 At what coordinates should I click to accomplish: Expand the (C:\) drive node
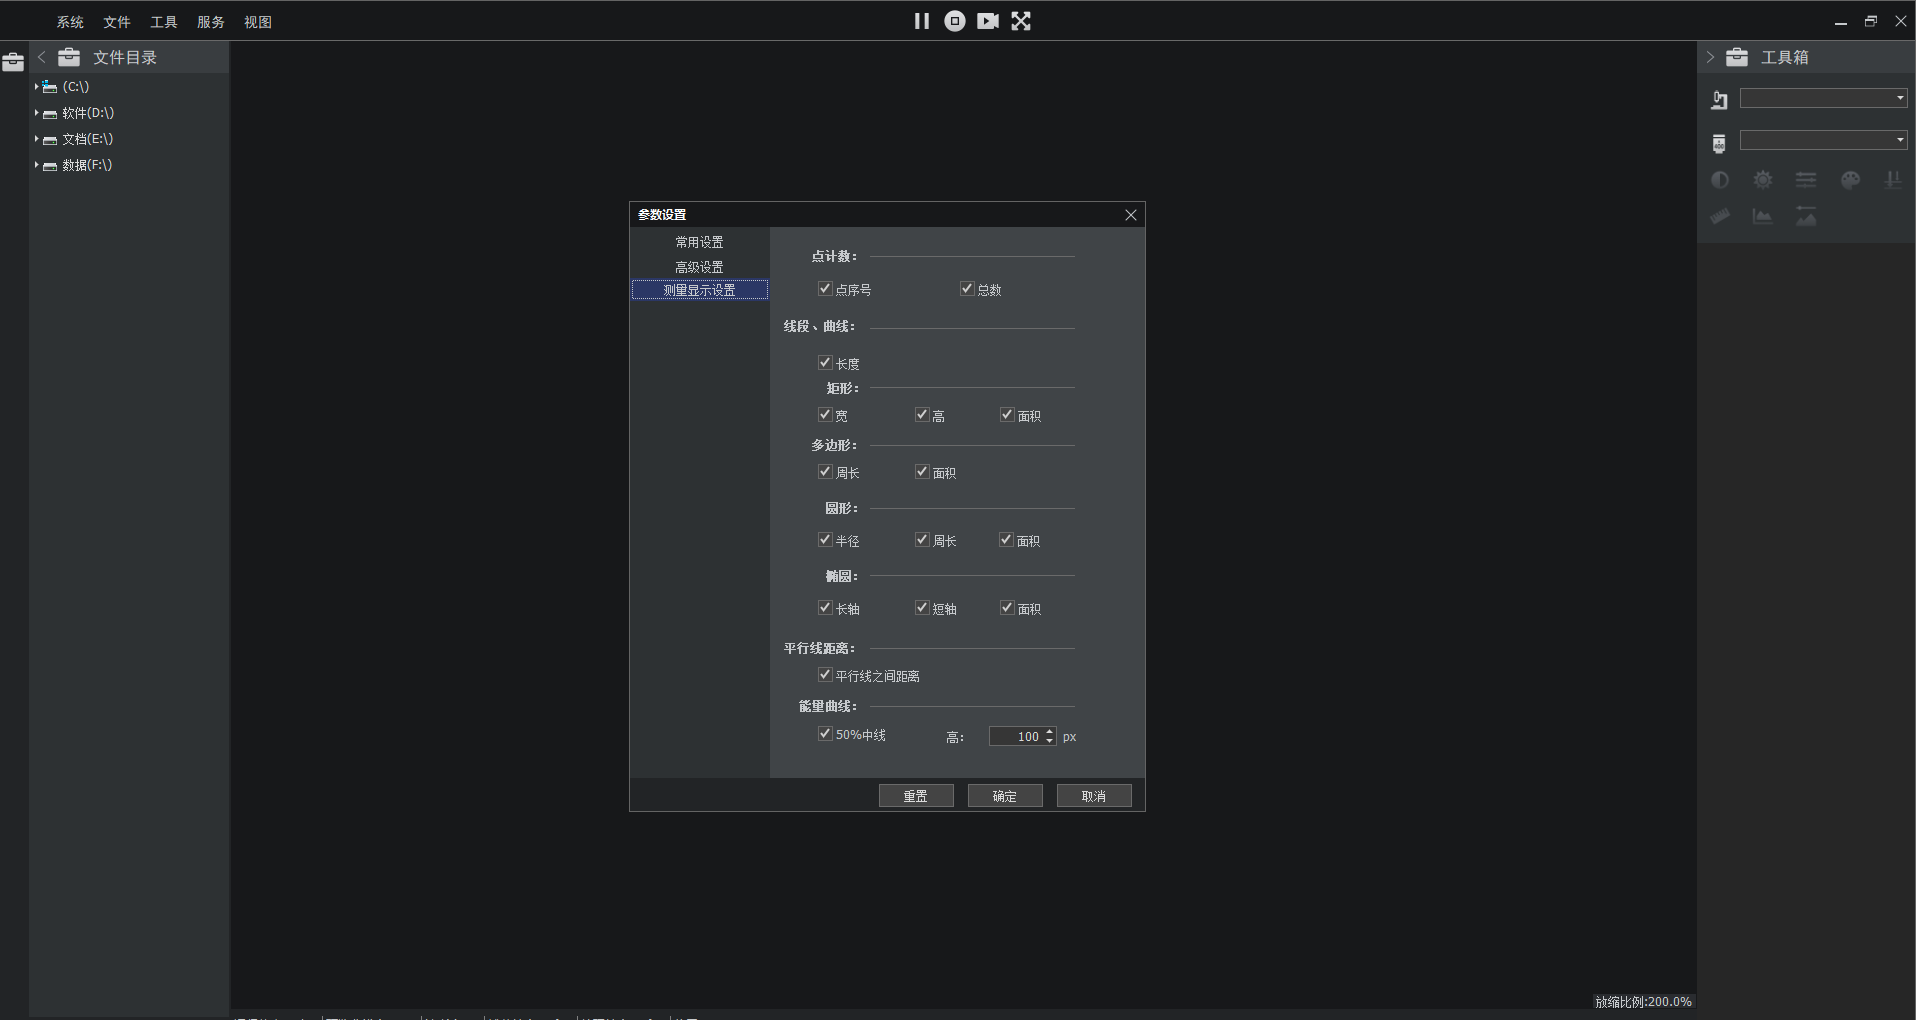tap(36, 87)
